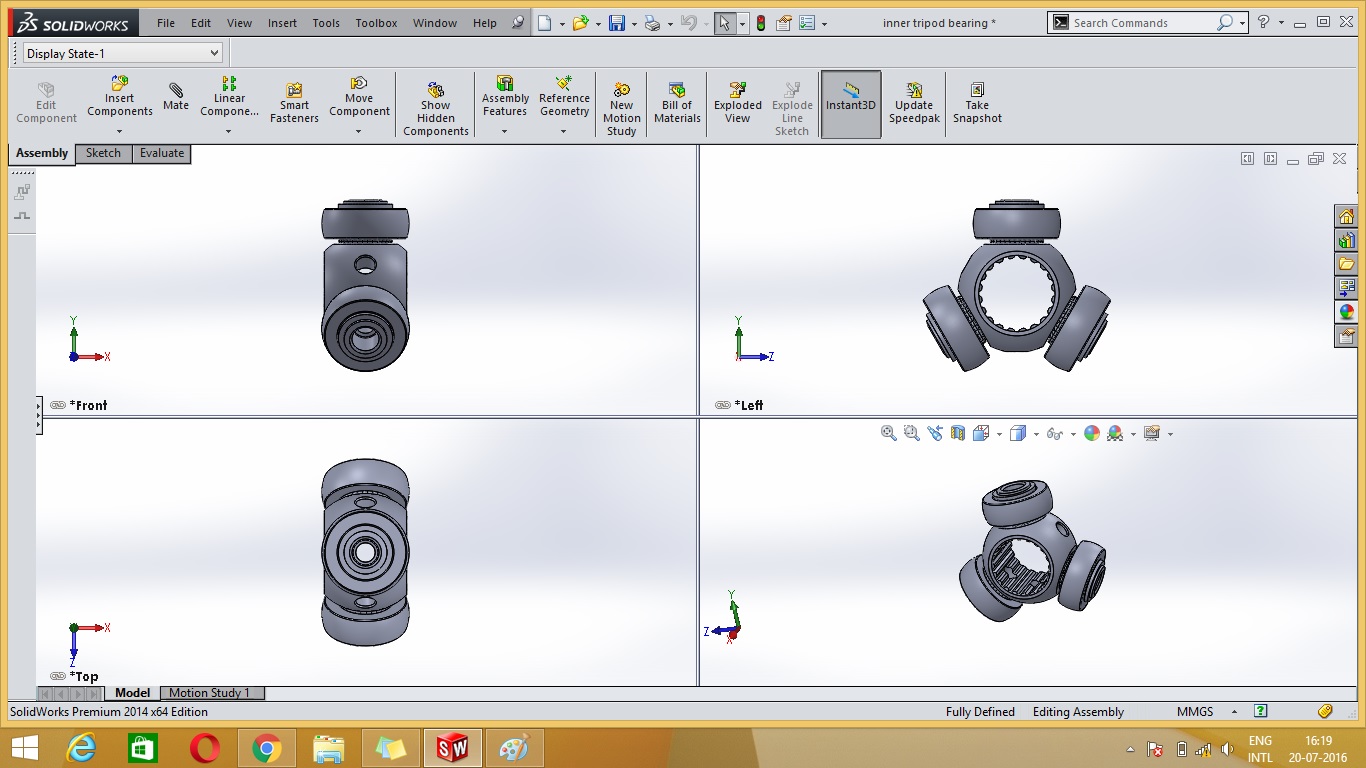The image size is (1366, 768).
Task: Toggle the link views icon beside *Front
Action: pos(57,405)
